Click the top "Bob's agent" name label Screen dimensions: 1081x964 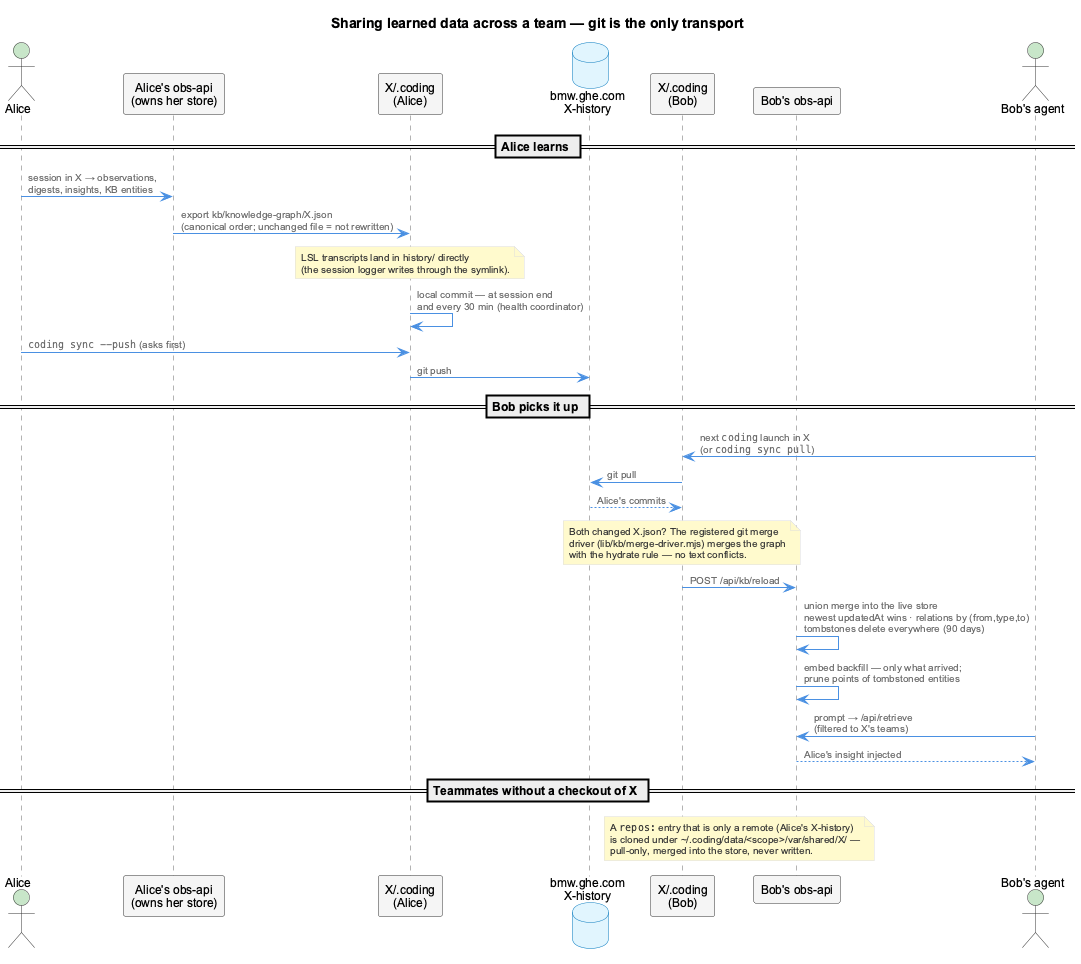pyautogui.click(x=1032, y=109)
